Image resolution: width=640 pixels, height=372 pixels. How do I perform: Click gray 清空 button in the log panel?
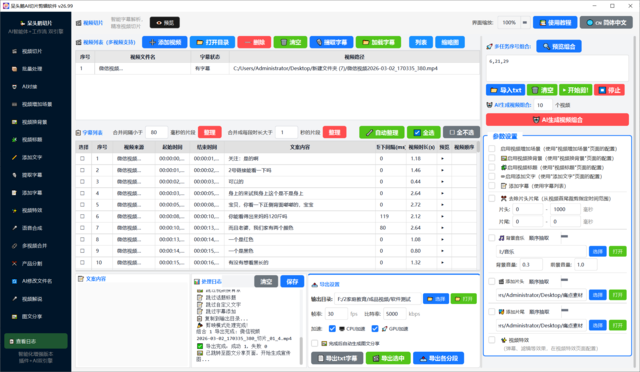click(x=266, y=281)
